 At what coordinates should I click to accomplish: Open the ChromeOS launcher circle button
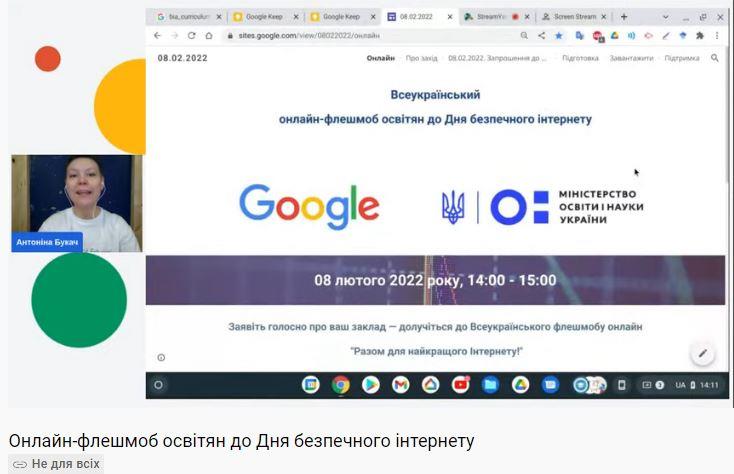pyautogui.click(x=158, y=385)
